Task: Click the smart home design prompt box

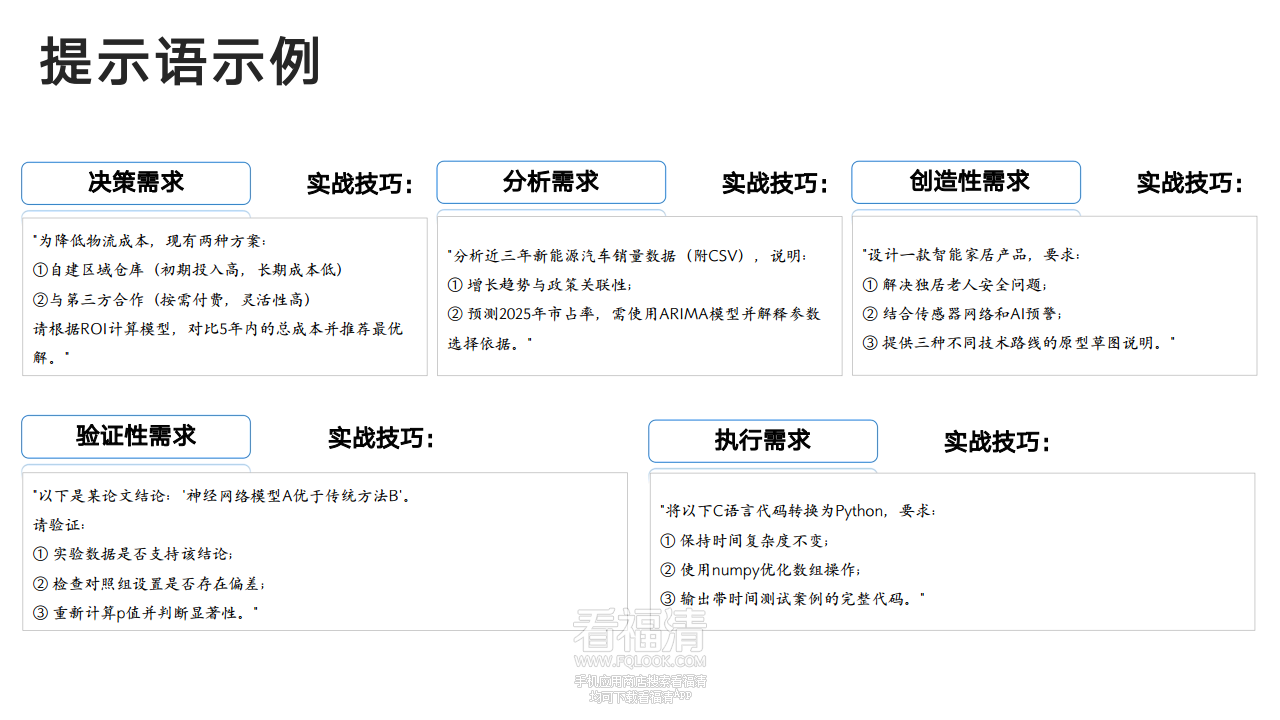Action: pyautogui.click(x=1054, y=296)
